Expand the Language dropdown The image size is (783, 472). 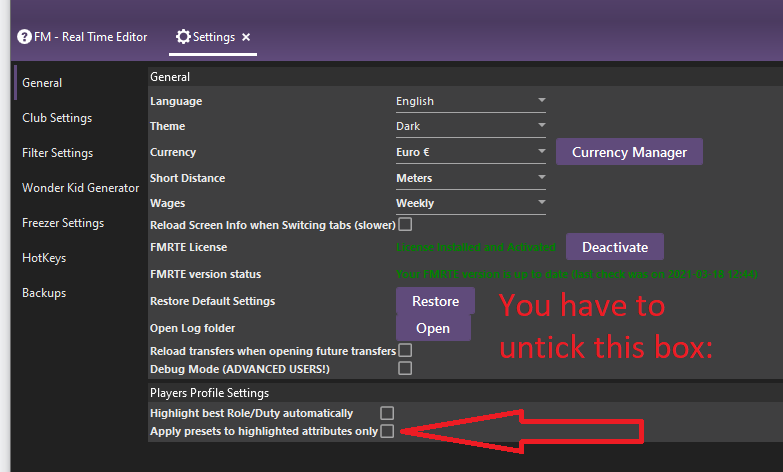pos(471,101)
